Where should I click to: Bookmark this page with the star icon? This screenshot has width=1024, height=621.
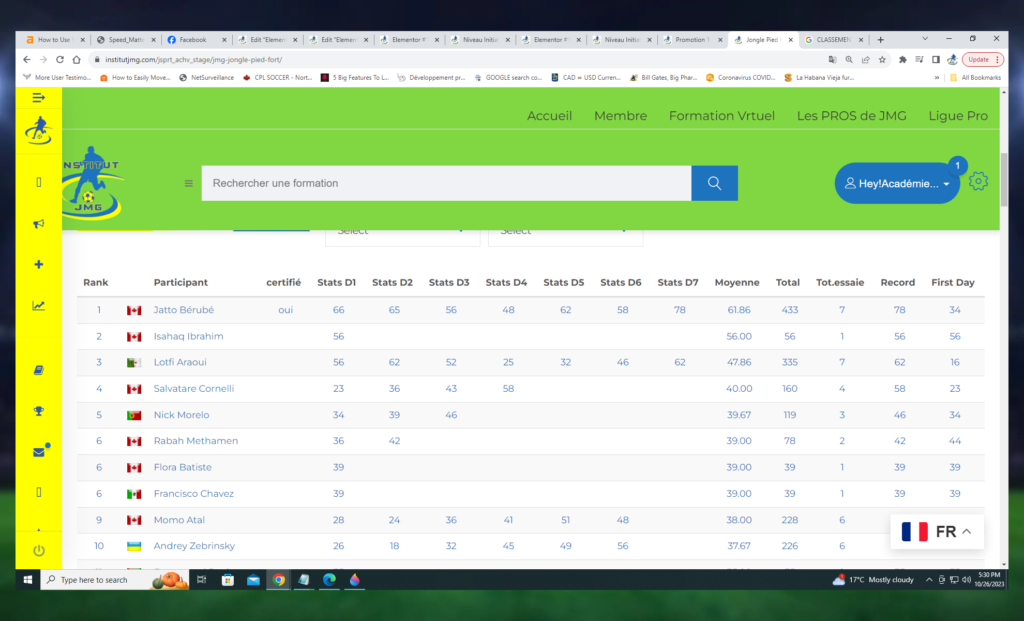pyautogui.click(x=883, y=60)
